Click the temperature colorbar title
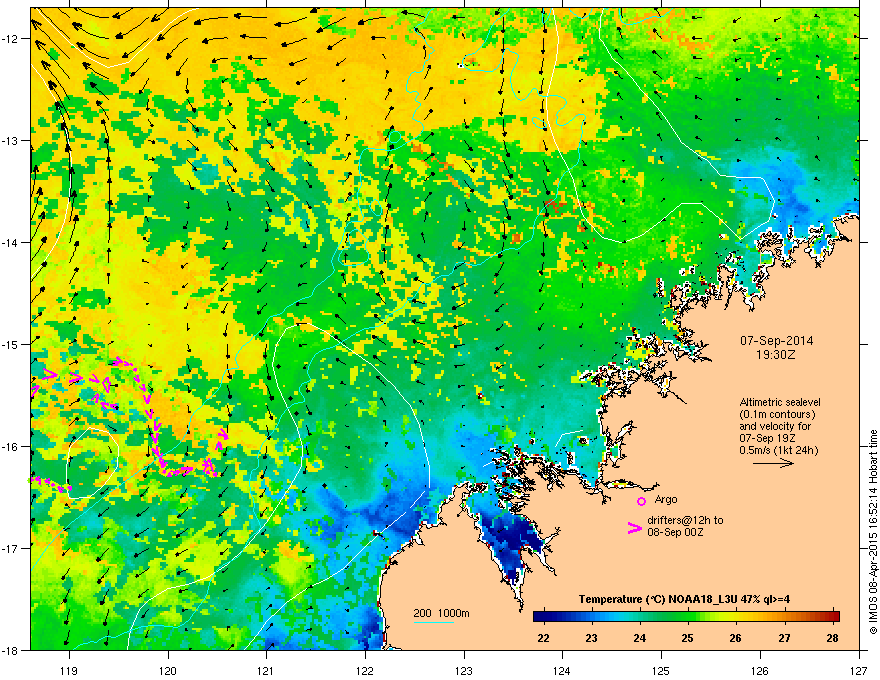Viewport: 880px width, 680px height. click(x=684, y=599)
